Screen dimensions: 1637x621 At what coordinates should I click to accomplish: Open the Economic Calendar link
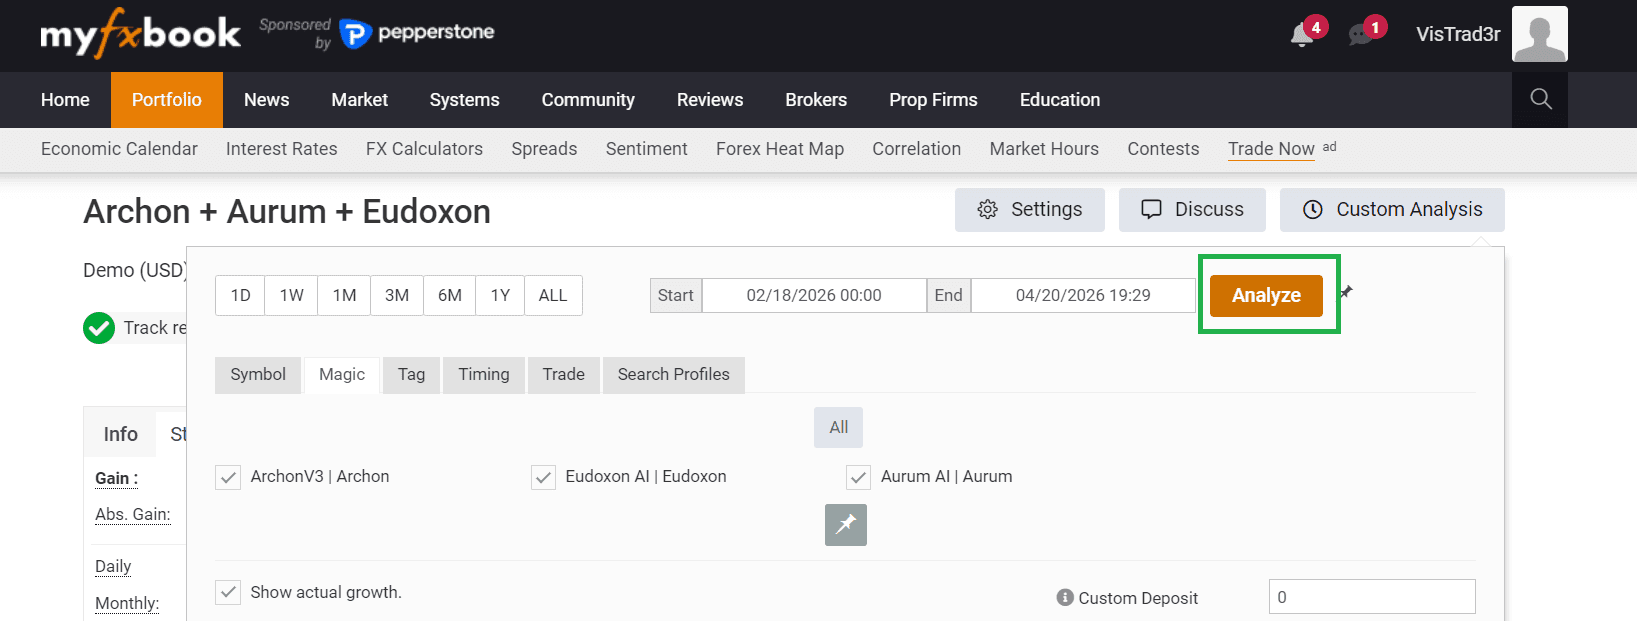pos(119,149)
